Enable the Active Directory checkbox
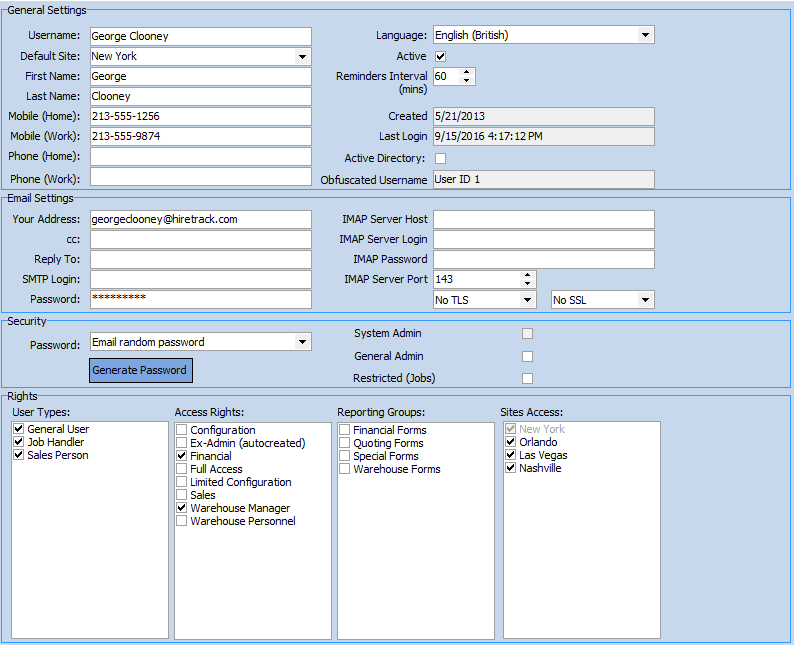Viewport: 794px width, 645px height. [441, 159]
